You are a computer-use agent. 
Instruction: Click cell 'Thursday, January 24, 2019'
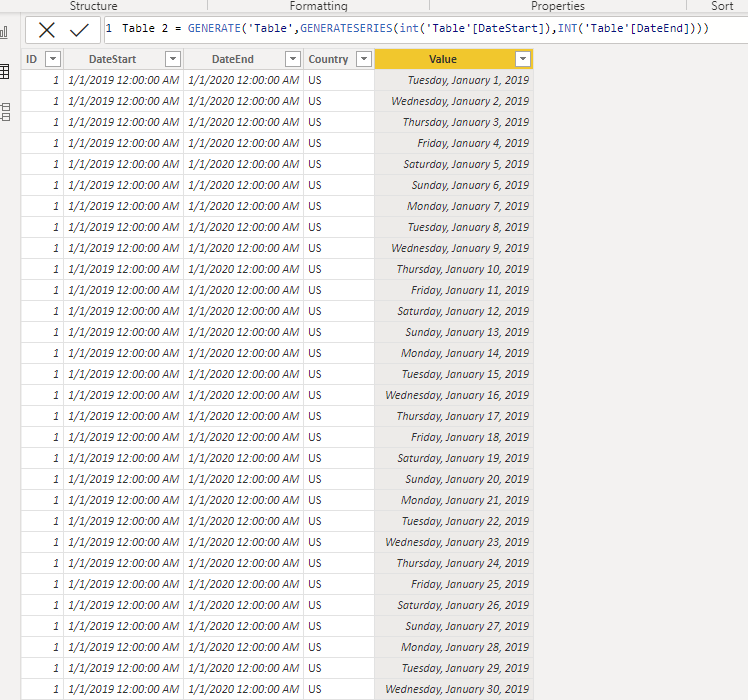(x=454, y=563)
